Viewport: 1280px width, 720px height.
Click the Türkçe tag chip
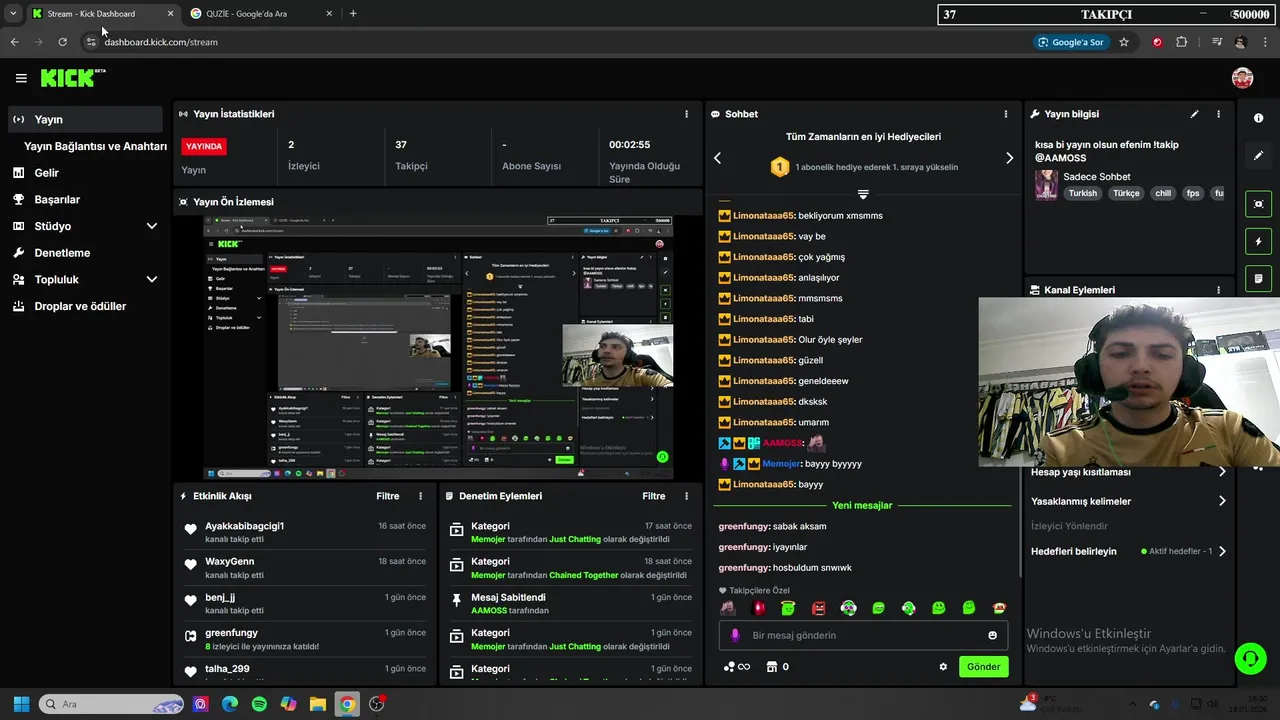(1126, 193)
